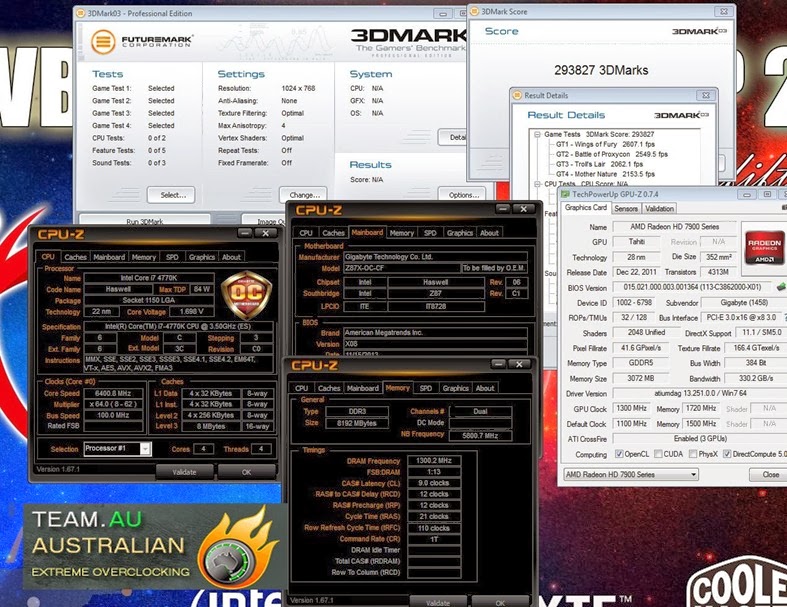Image resolution: width=787 pixels, height=607 pixels.
Task: Click the Options... button in 3DMark03
Action: pyautogui.click(x=462, y=195)
